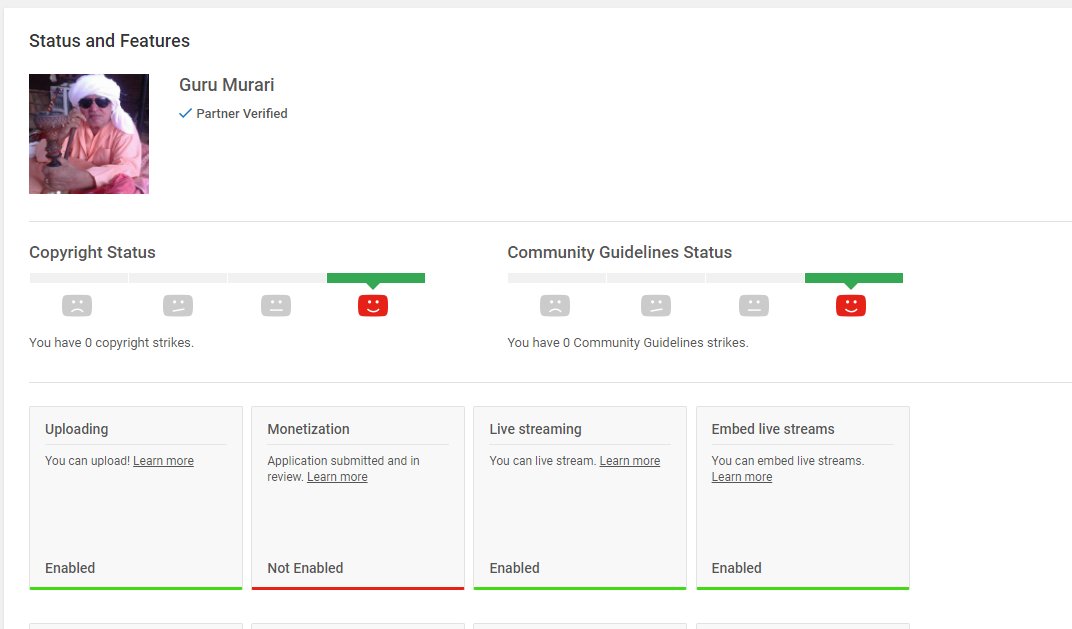Viewport: 1072px width, 629px height.
Task: Click 'You can live stream.' text
Action: point(543,461)
